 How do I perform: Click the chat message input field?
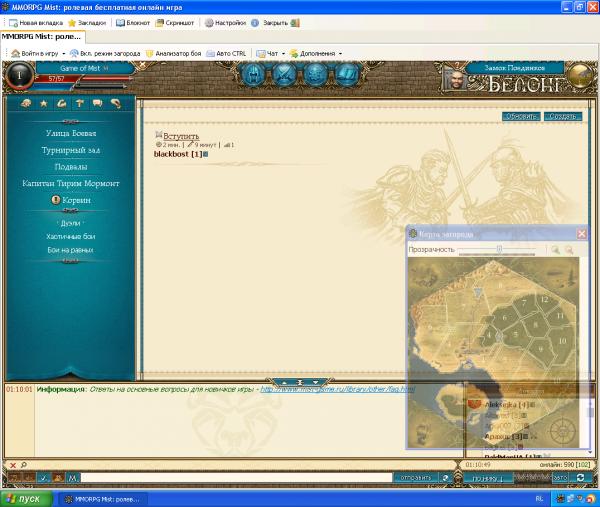236,478
